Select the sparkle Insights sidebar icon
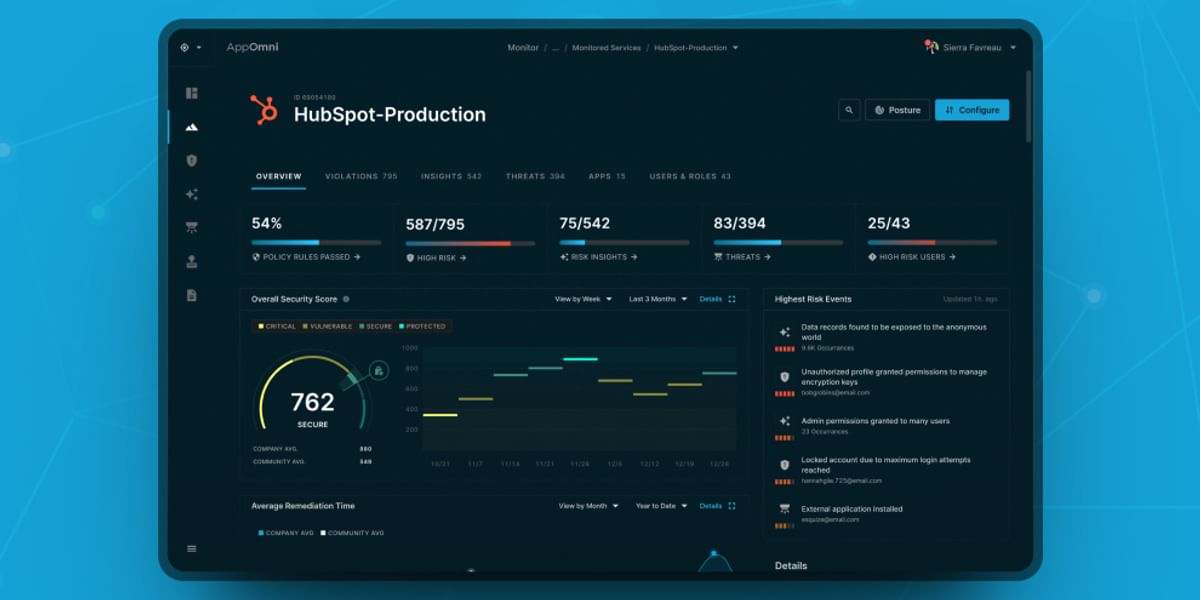 (x=192, y=194)
